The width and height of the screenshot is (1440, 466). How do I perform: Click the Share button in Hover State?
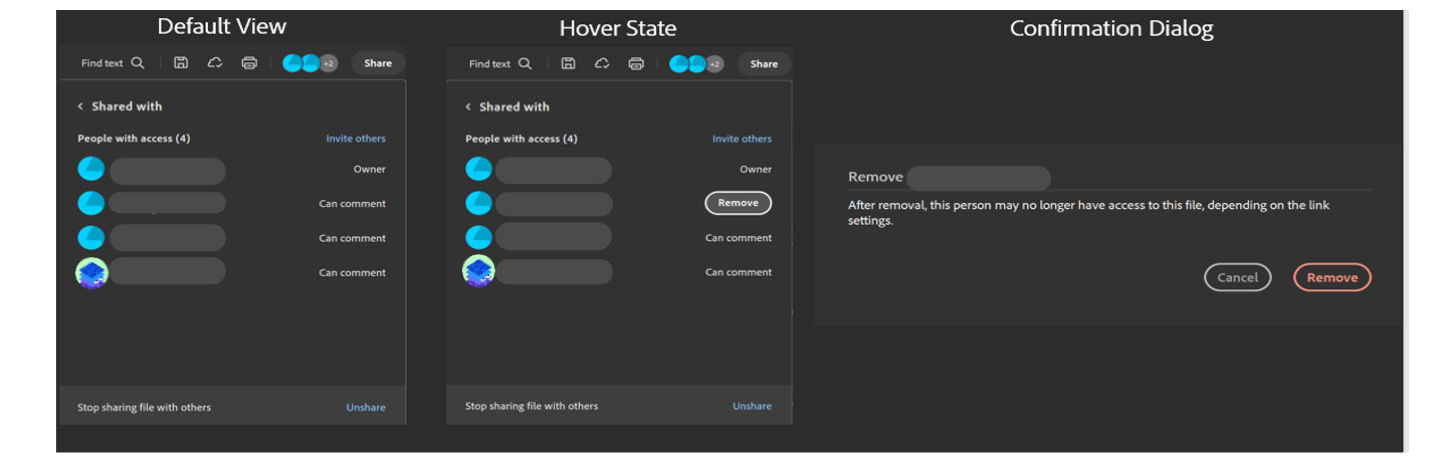click(x=764, y=64)
